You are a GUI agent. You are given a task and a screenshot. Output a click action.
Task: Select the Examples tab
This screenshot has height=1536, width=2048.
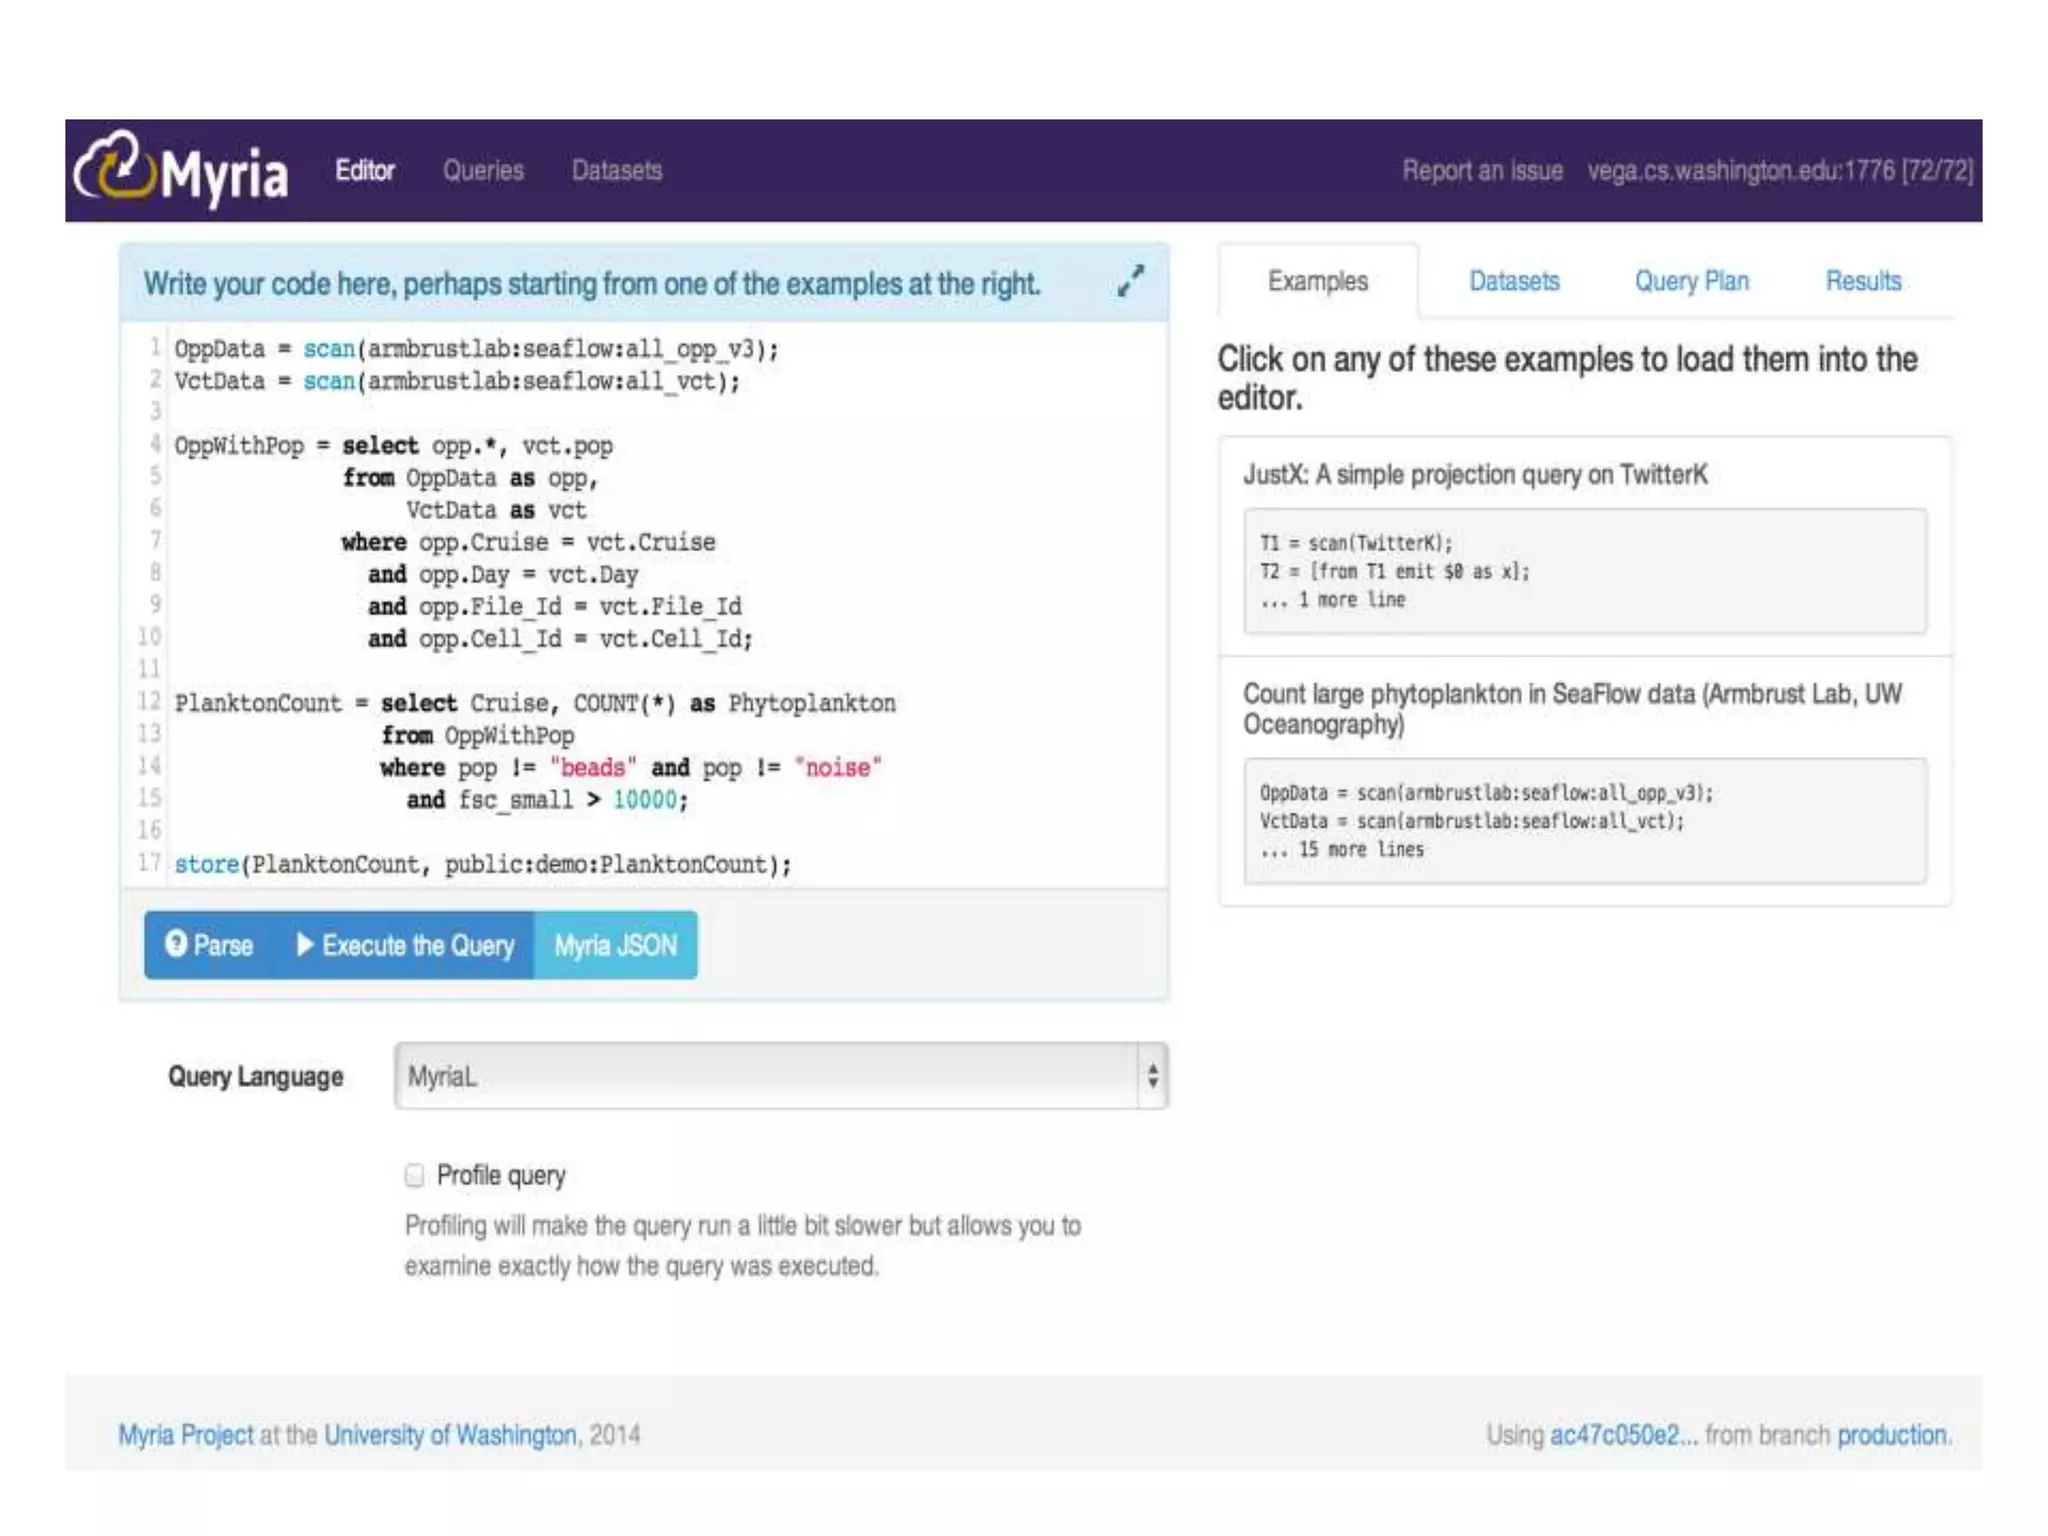pyautogui.click(x=1317, y=281)
